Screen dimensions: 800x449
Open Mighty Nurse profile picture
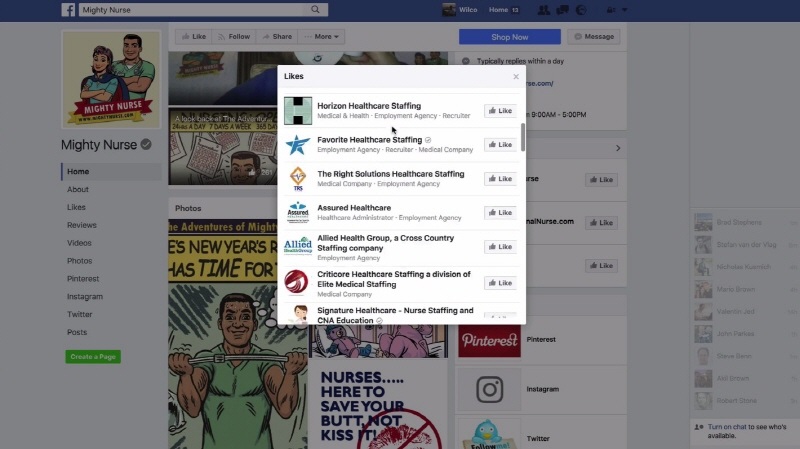click(x=111, y=79)
